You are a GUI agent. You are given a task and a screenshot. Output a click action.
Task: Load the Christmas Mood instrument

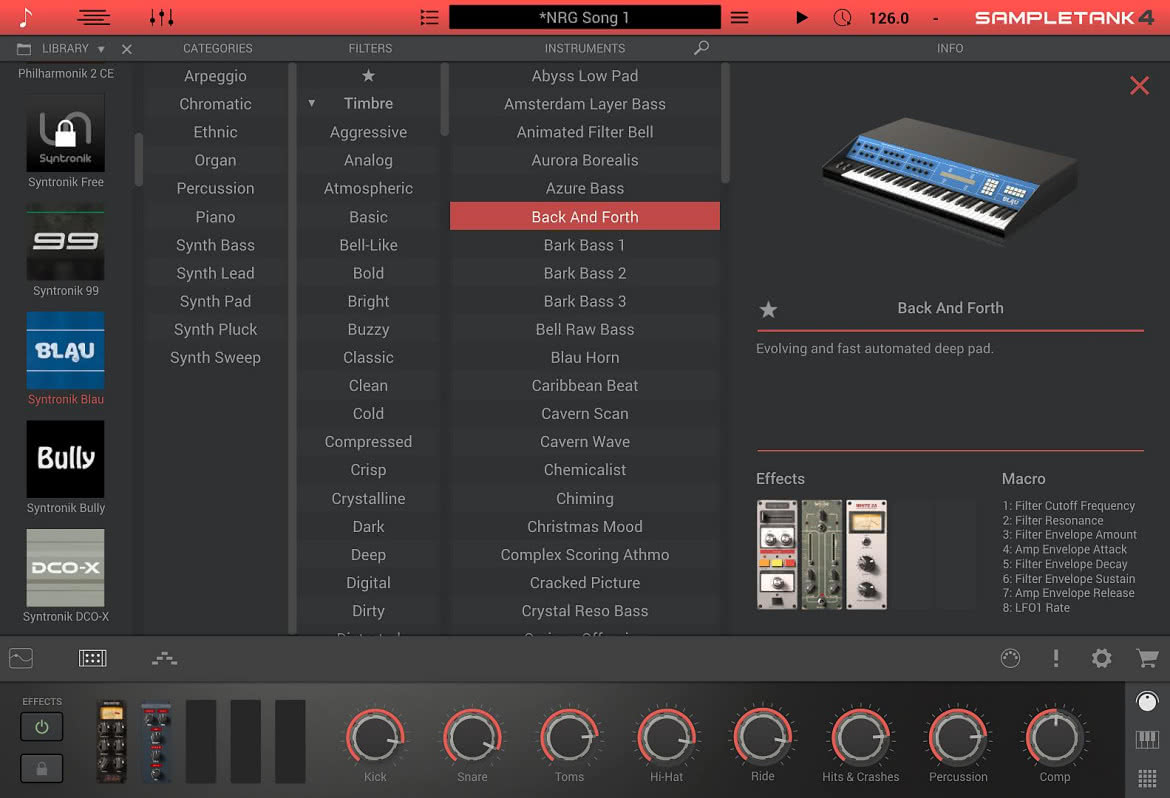tap(585, 527)
